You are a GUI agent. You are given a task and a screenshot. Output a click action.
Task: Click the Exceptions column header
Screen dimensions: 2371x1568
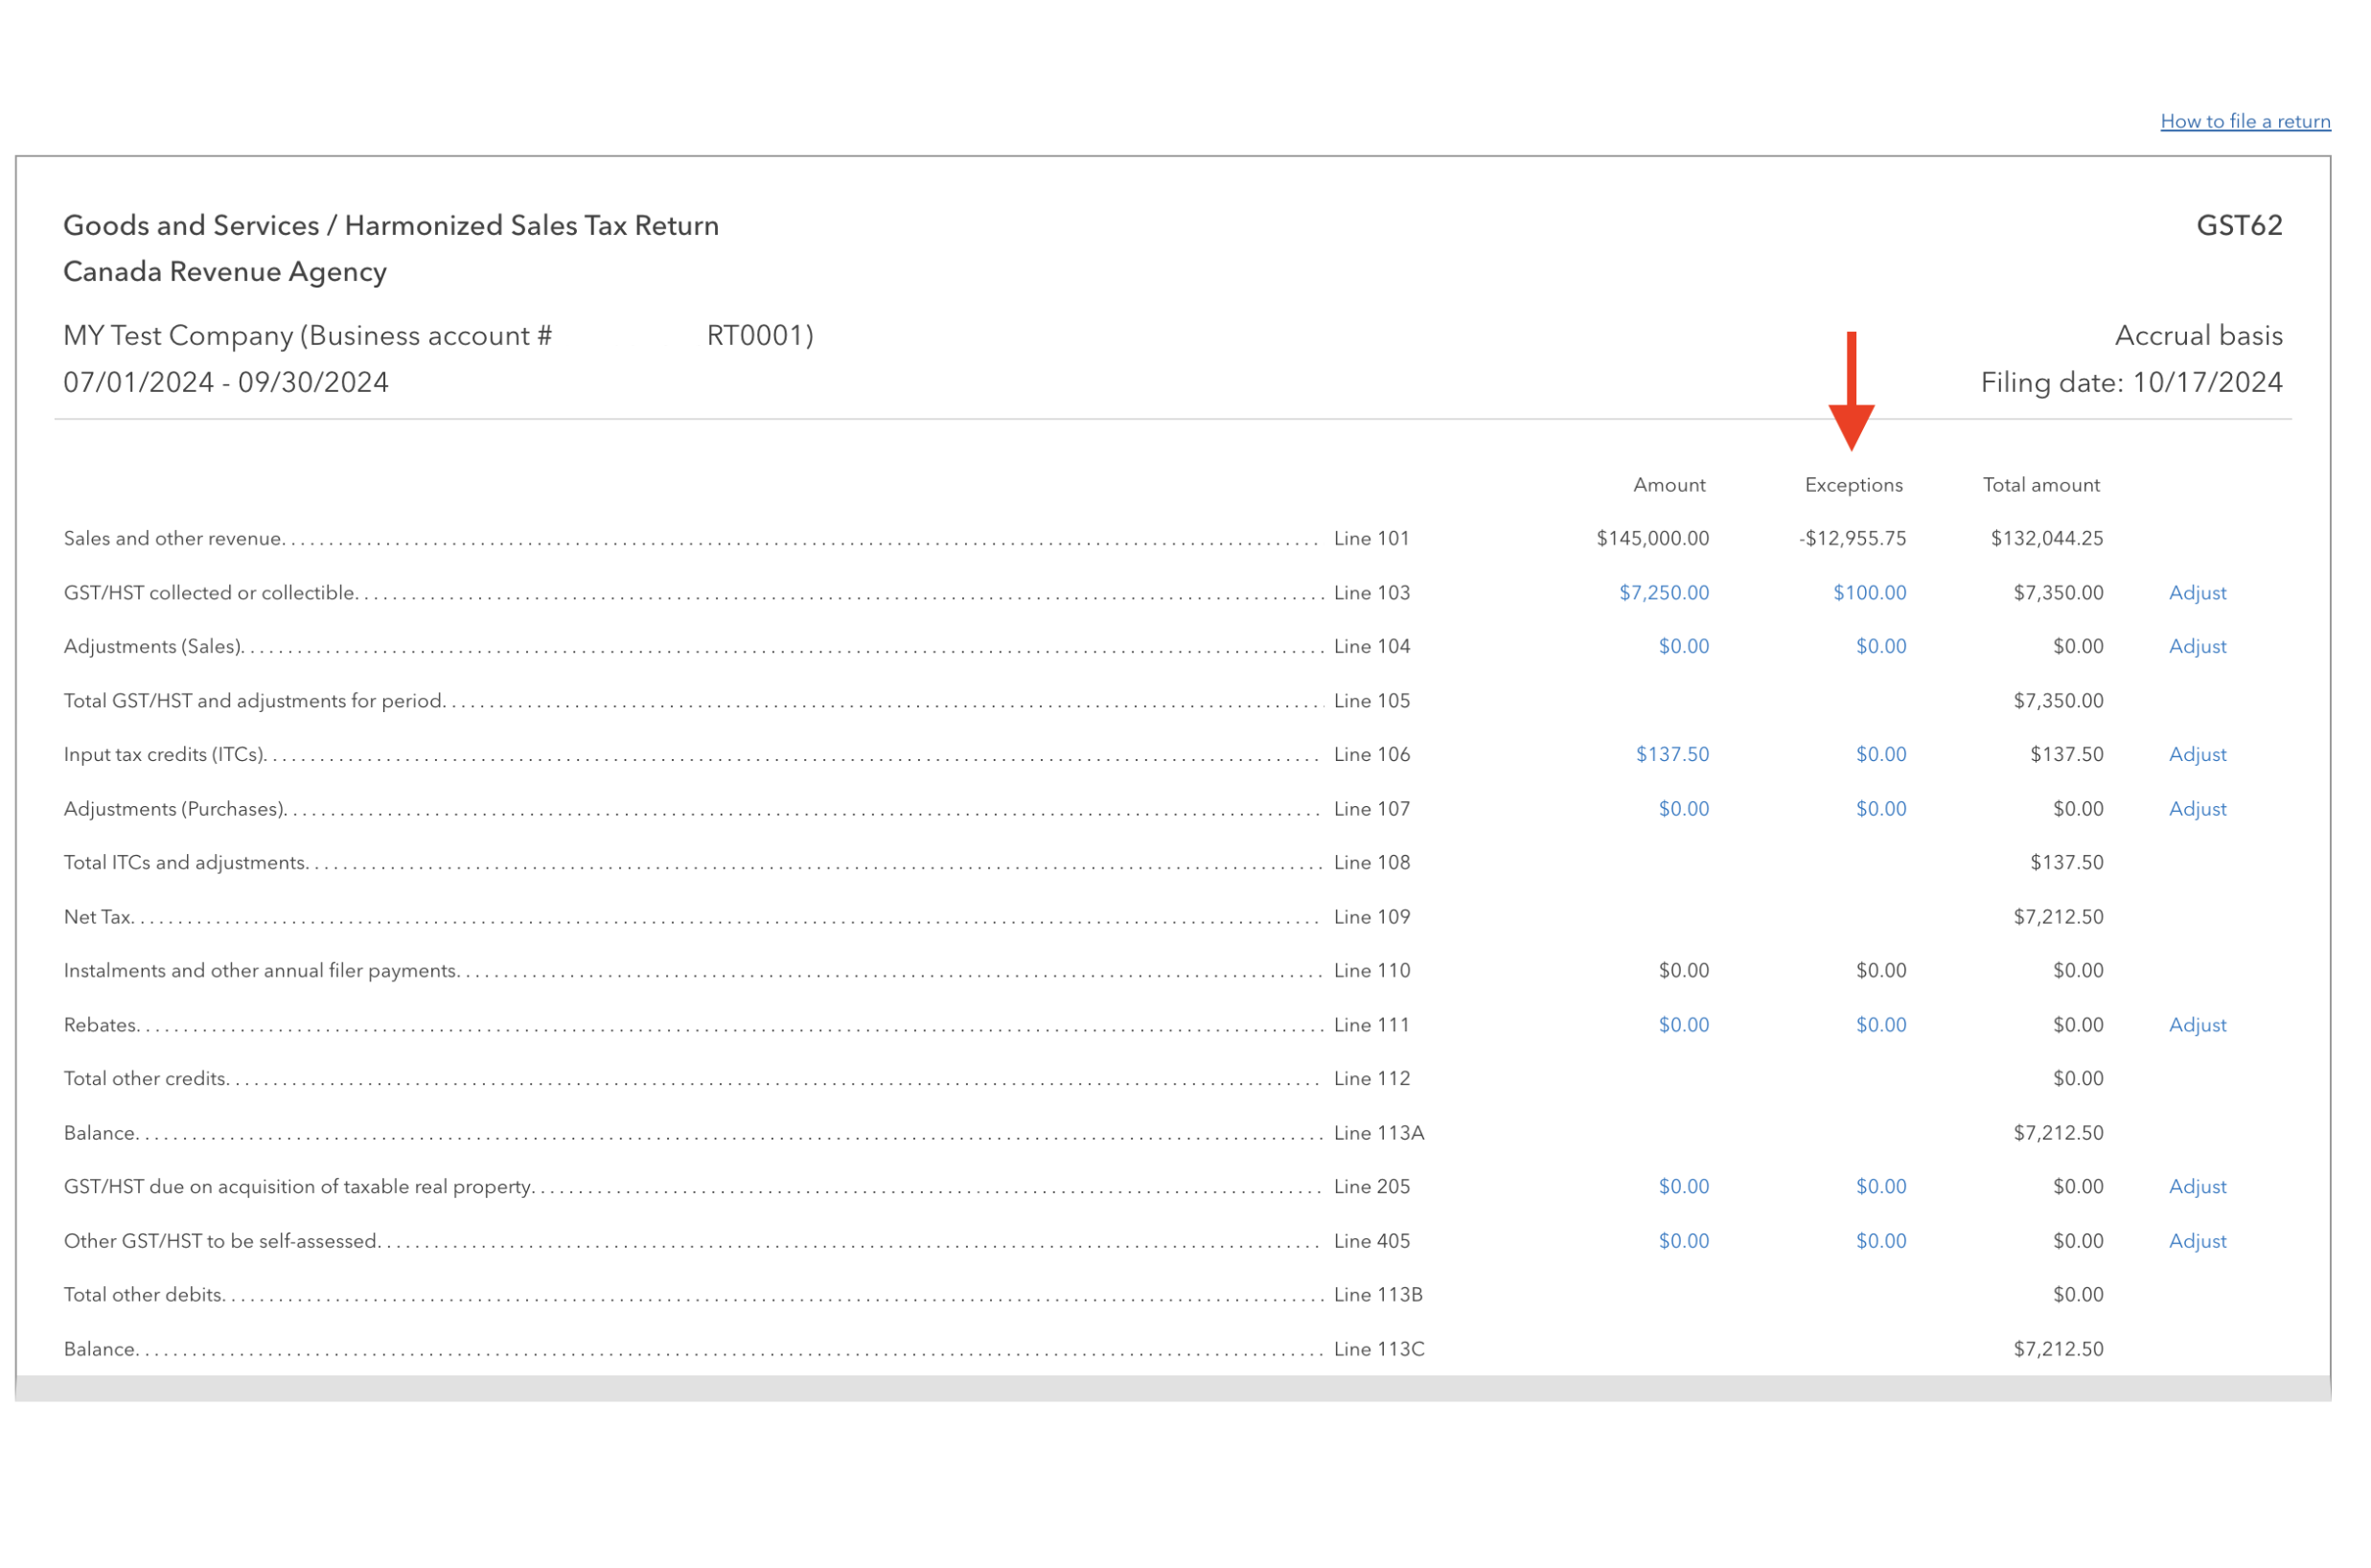point(1853,486)
